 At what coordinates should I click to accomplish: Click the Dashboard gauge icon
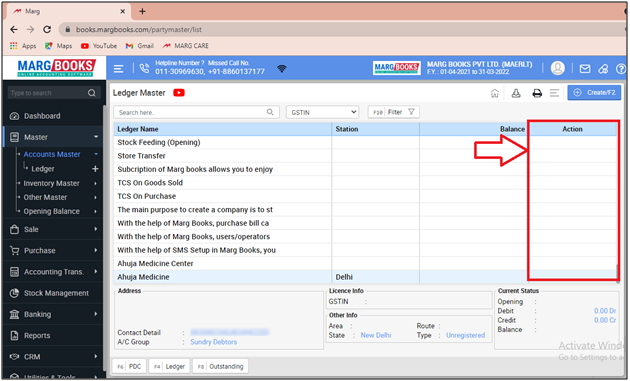point(14,116)
